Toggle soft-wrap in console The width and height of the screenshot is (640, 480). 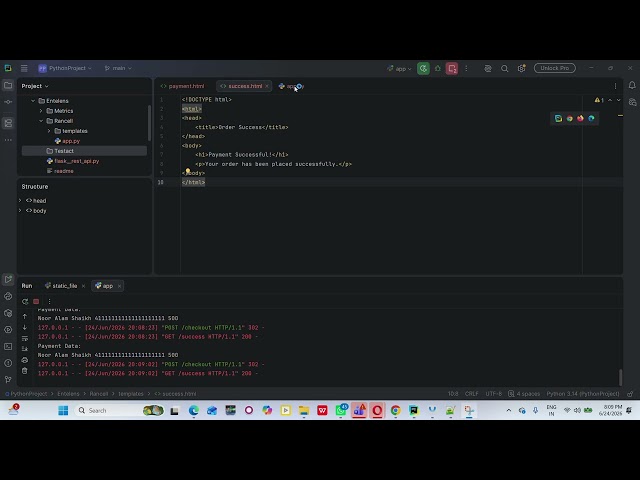[x=25, y=338]
